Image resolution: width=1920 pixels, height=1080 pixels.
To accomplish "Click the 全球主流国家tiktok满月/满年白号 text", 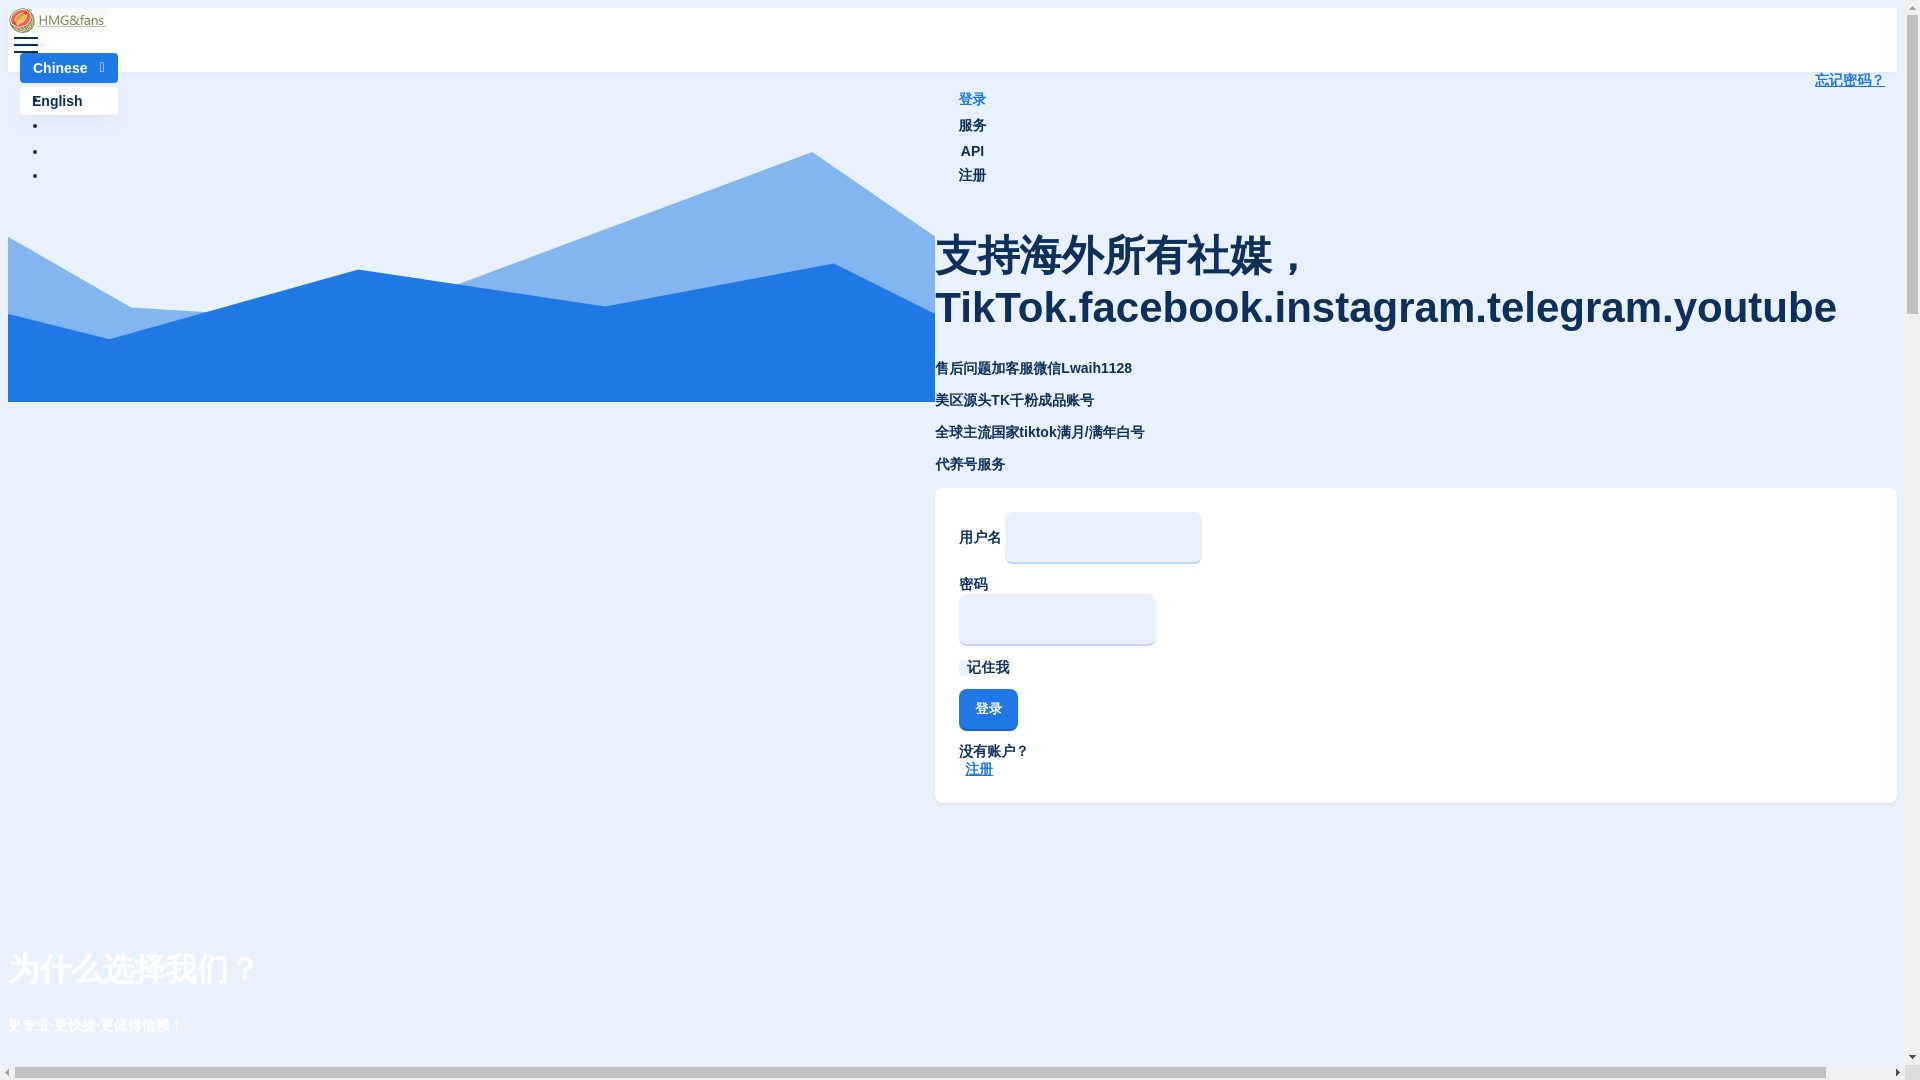I will (x=1039, y=432).
